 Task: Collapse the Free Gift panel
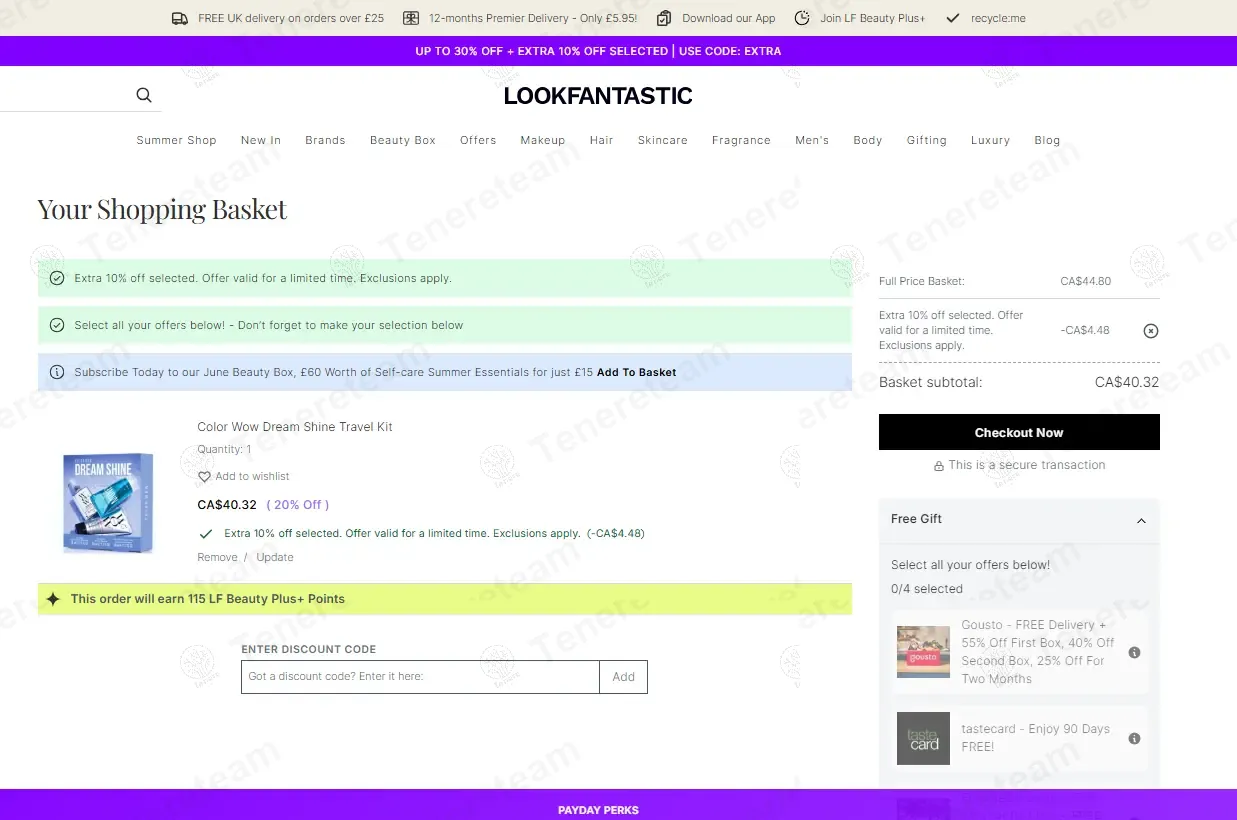1141,520
